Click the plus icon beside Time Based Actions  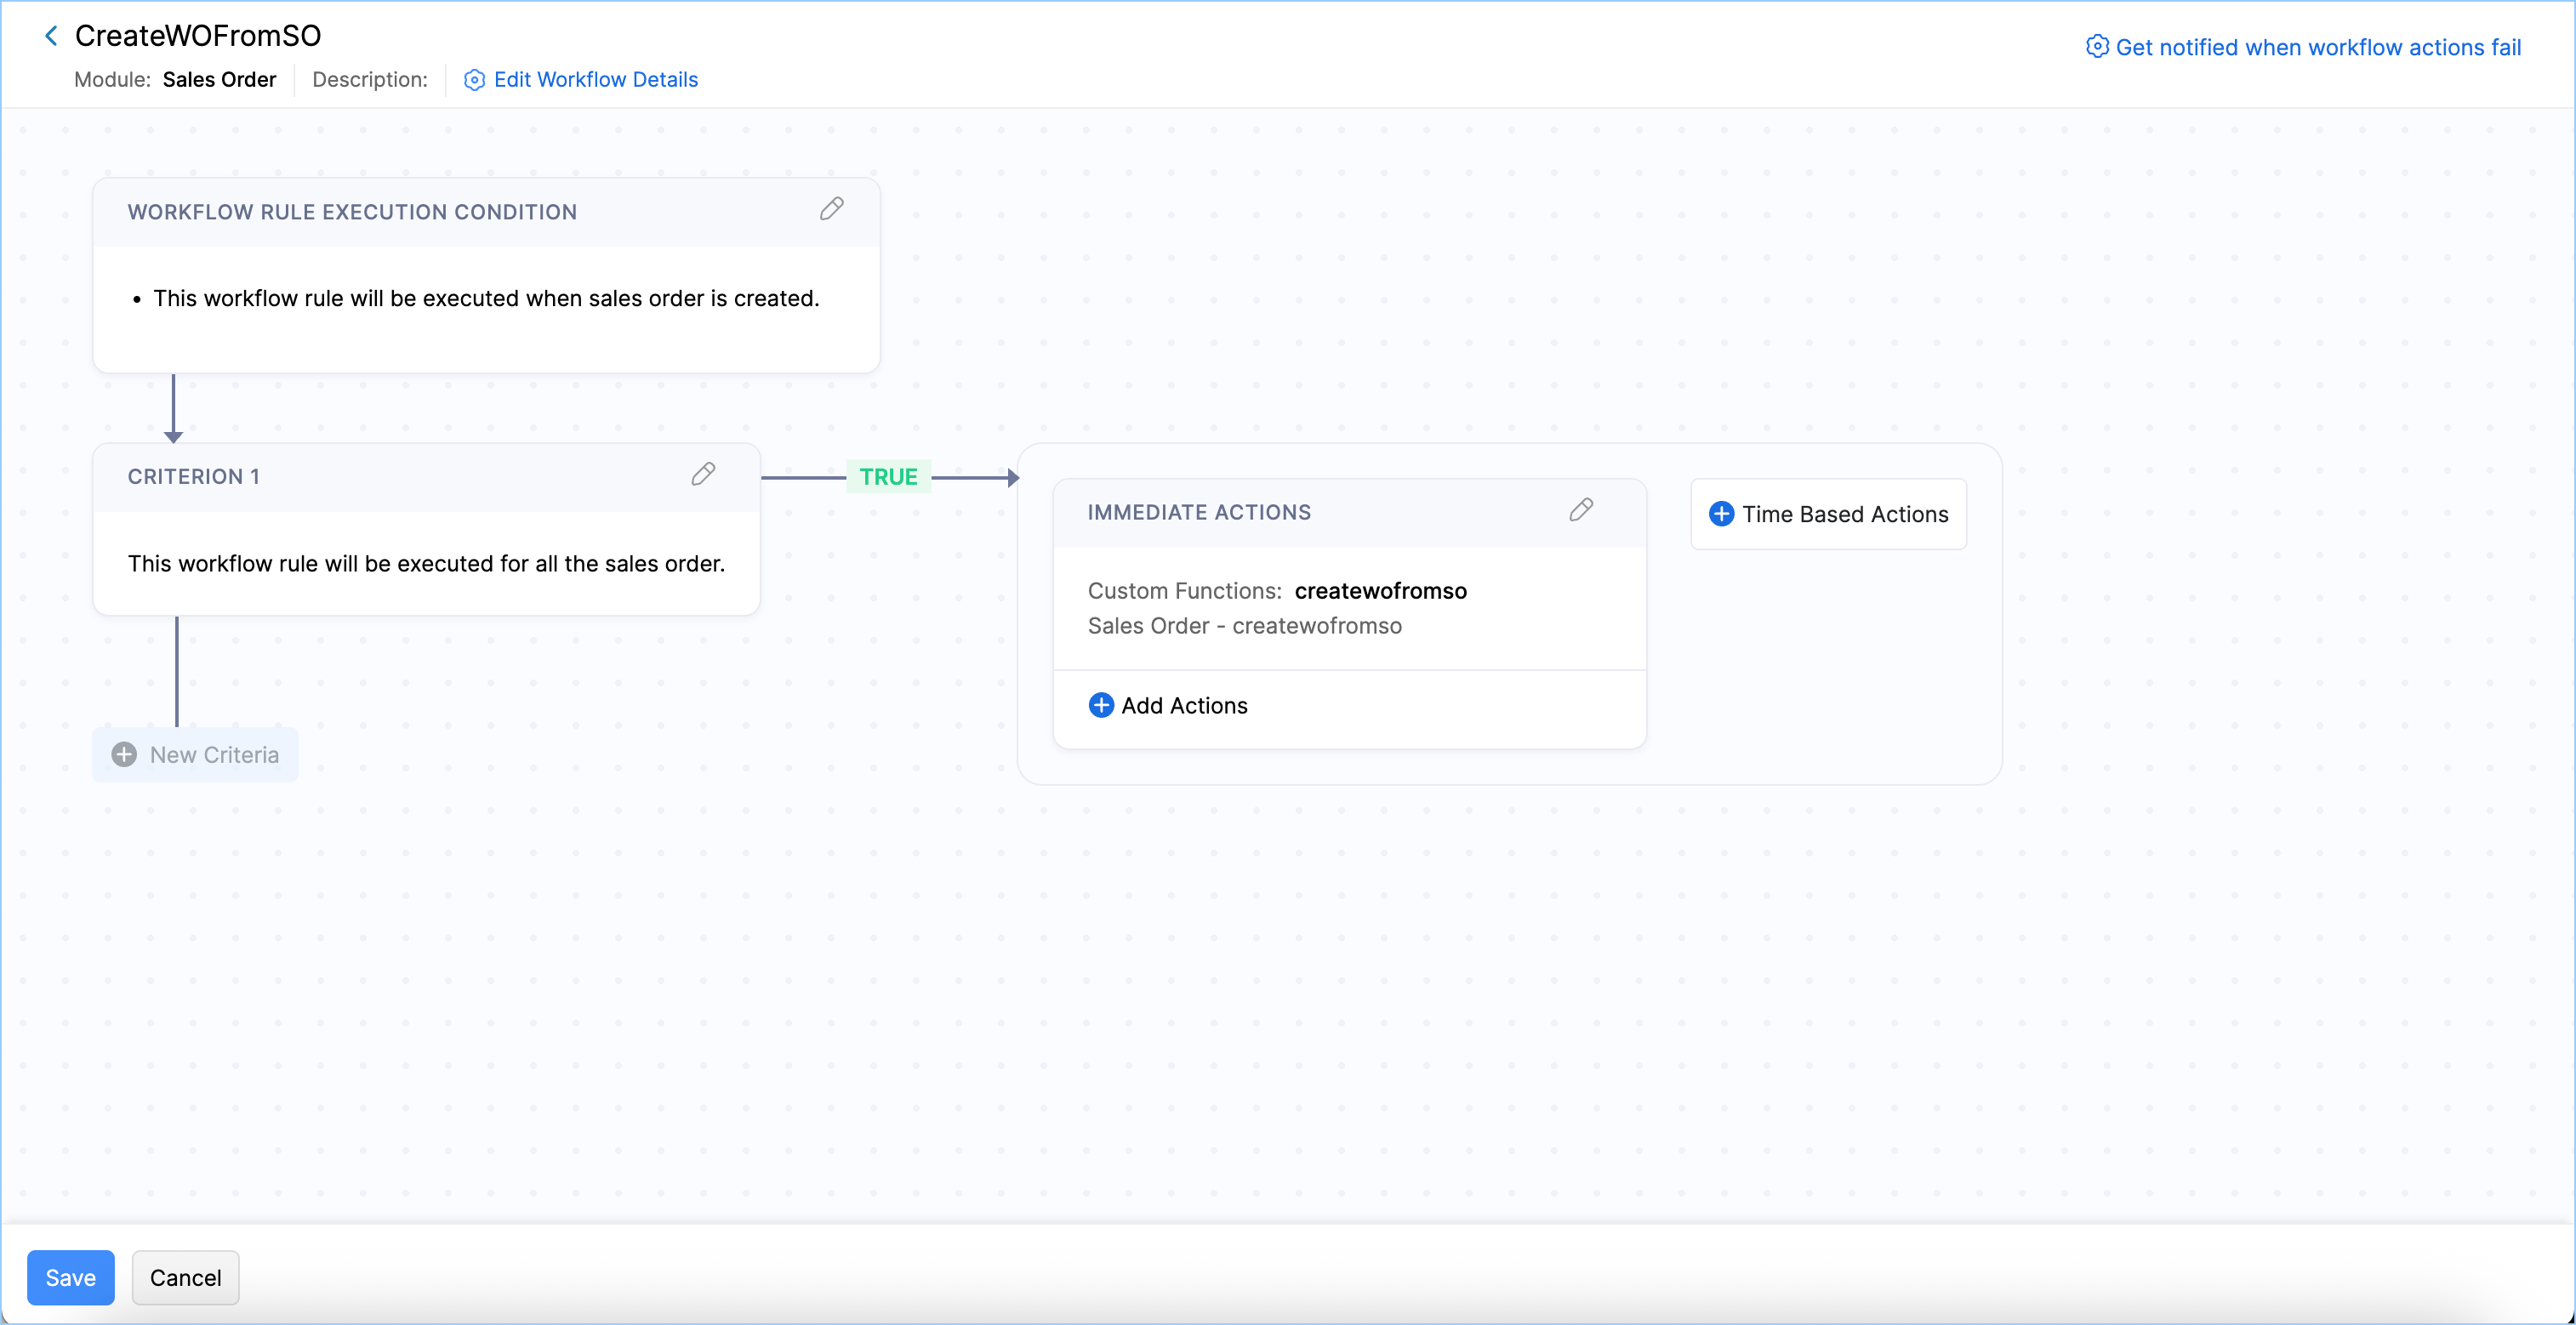click(1721, 514)
